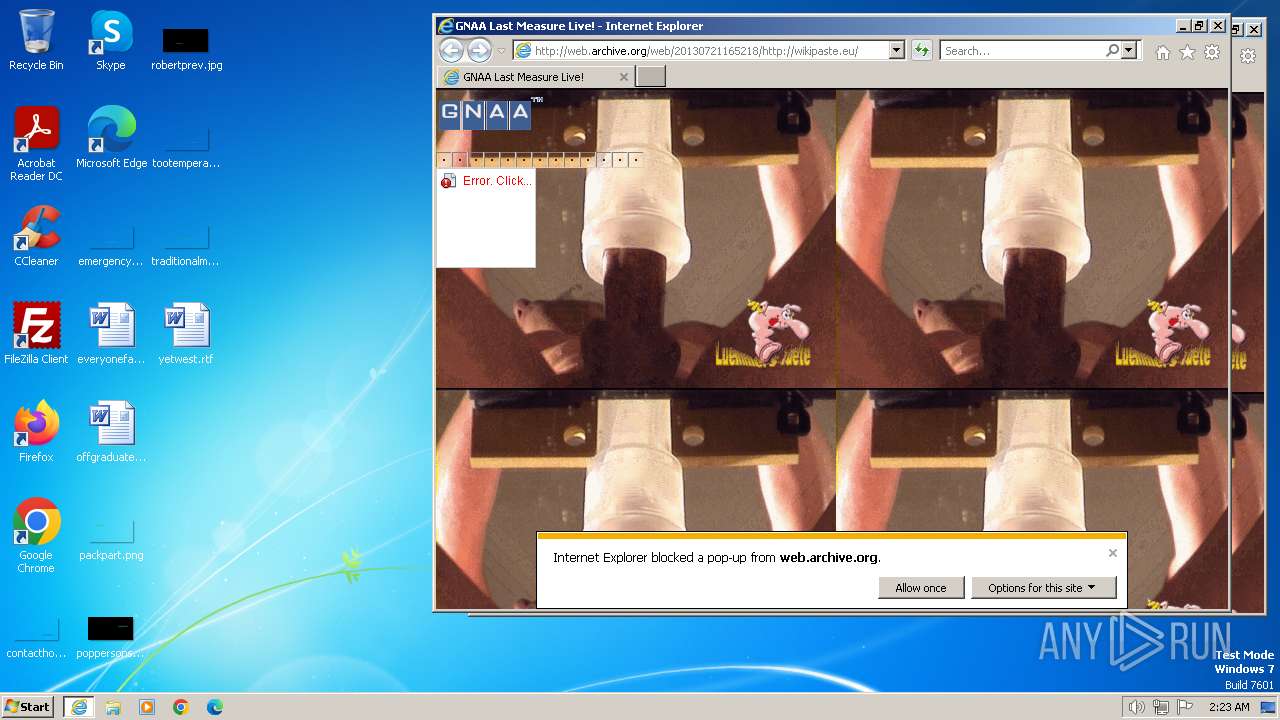Image resolution: width=1280 pixels, height=720 pixels.
Task: Select the Microsoft Edge desktop shortcut
Action: tap(111, 138)
